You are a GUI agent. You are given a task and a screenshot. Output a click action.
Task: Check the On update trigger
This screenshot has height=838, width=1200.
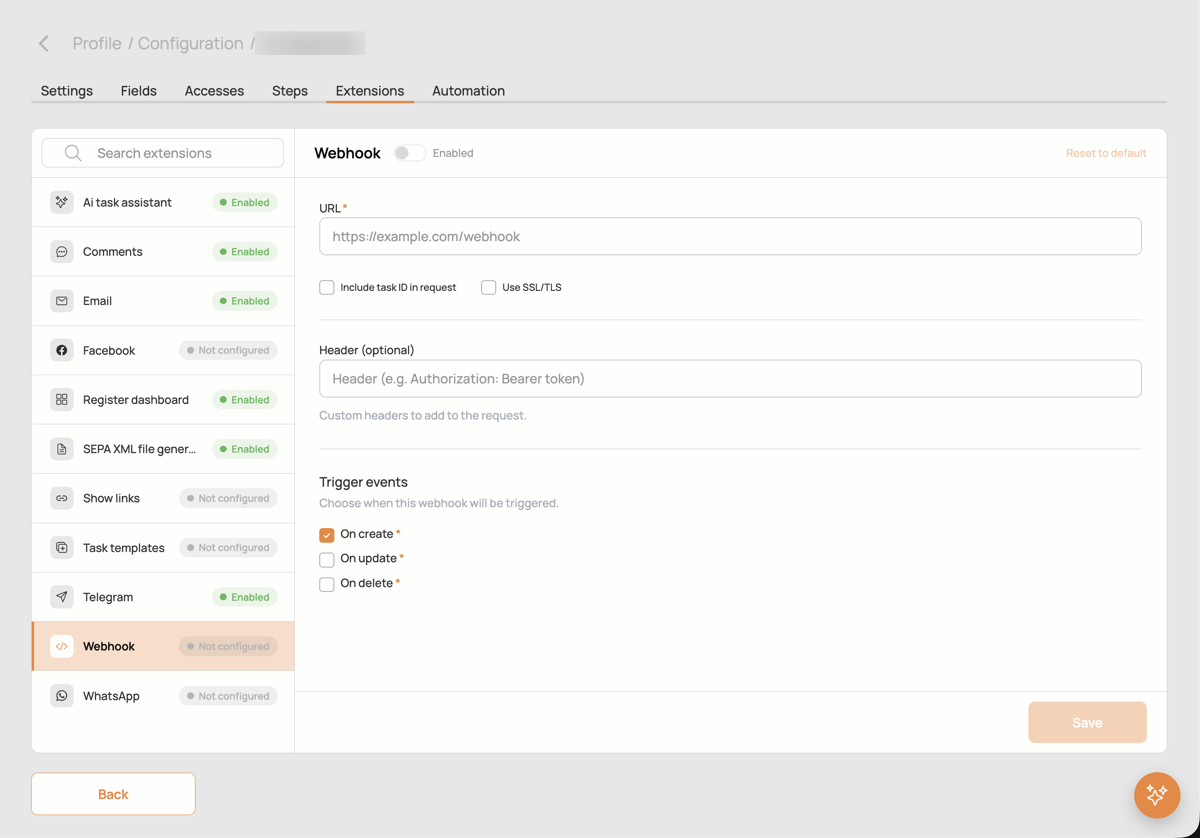(x=327, y=559)
